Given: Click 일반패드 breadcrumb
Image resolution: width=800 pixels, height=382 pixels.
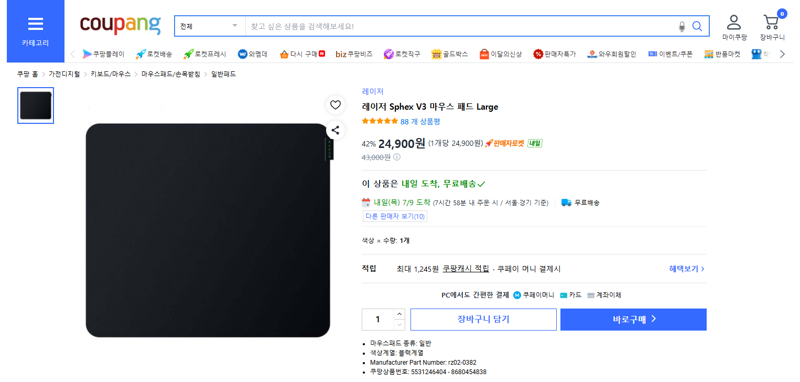Looking at the screenshot, I should (x=223, y=74).
